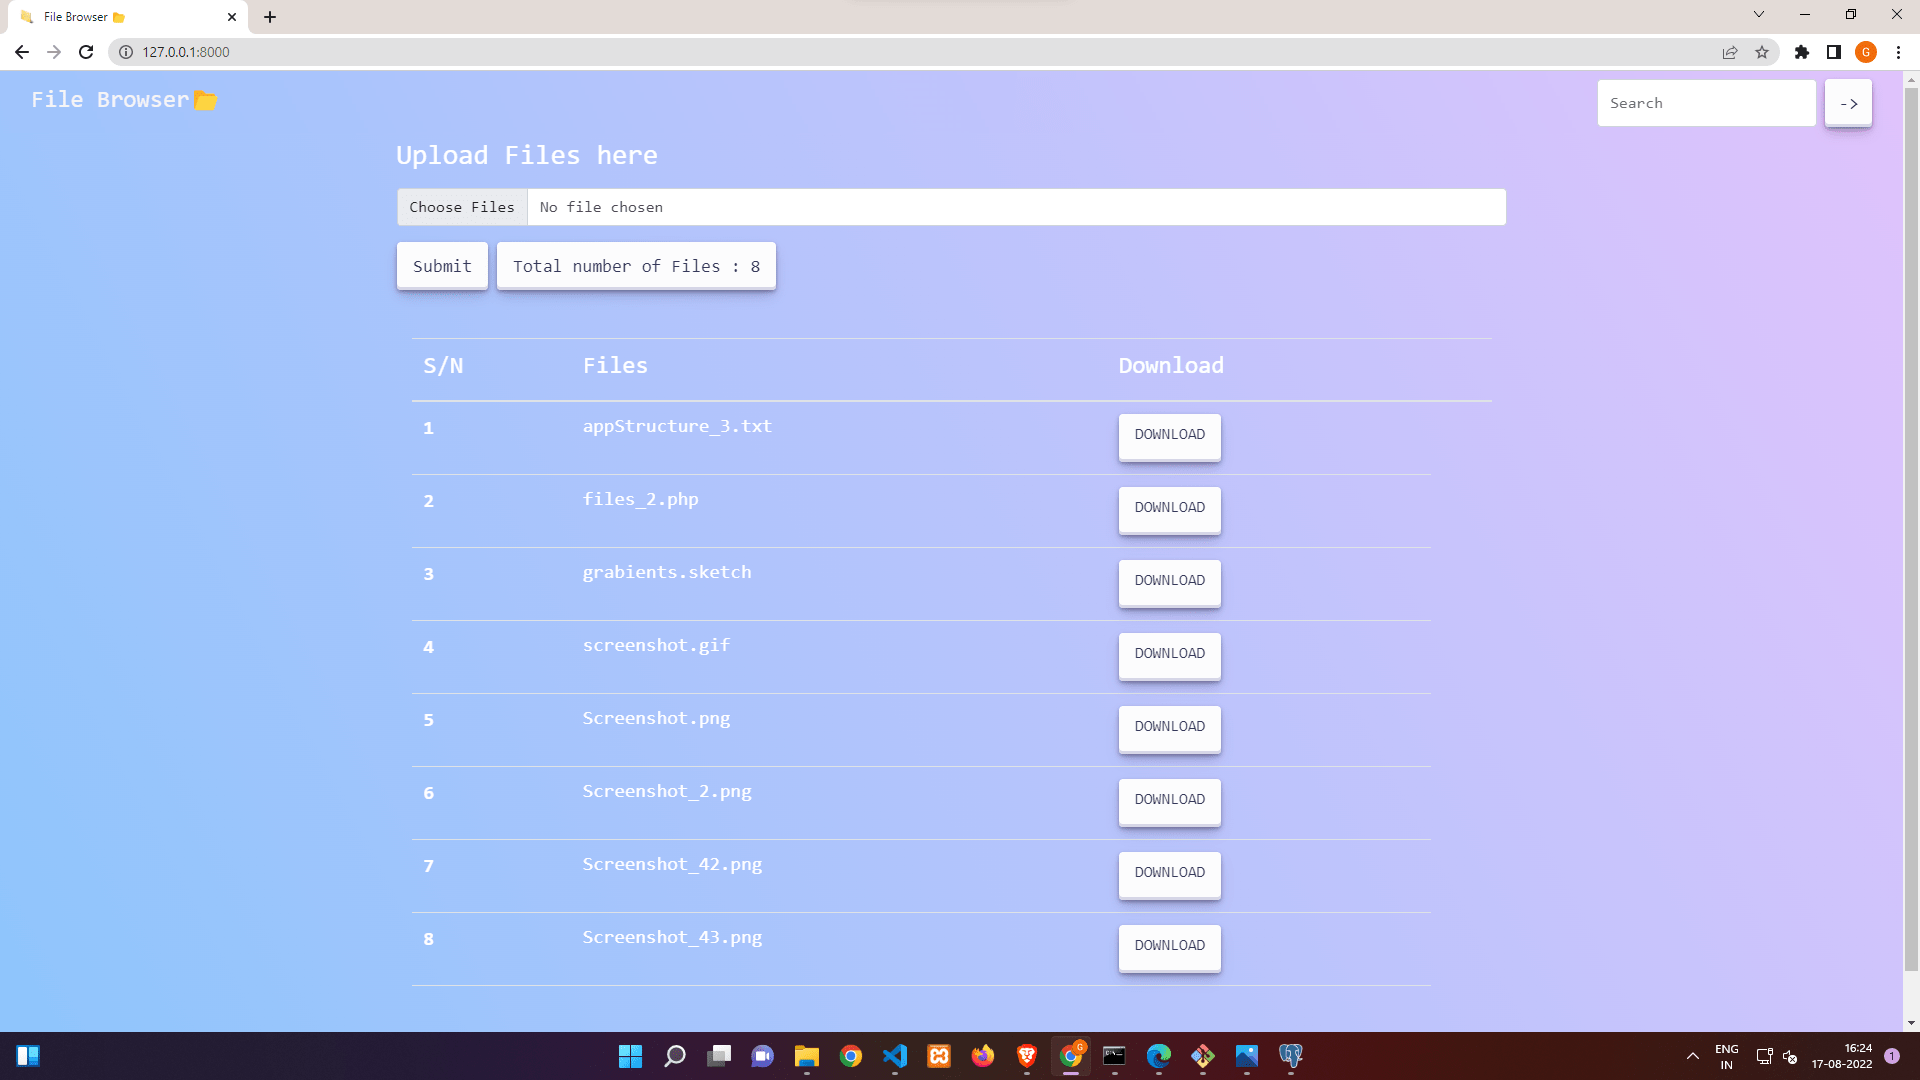This screenshot has height=1080, width=1920.
Task: Launch pgAdmin PostgreSQL tool from the taskbar
Action: (x=1291, y=1057)
